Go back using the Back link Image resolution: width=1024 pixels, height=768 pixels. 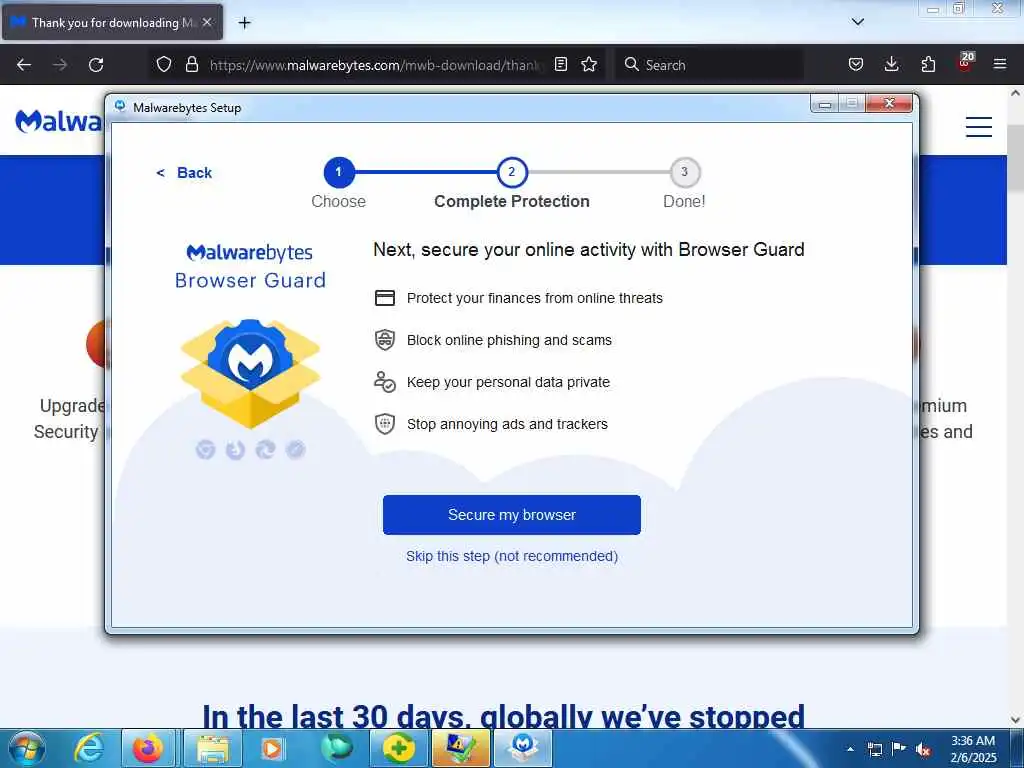coord(184,173)
